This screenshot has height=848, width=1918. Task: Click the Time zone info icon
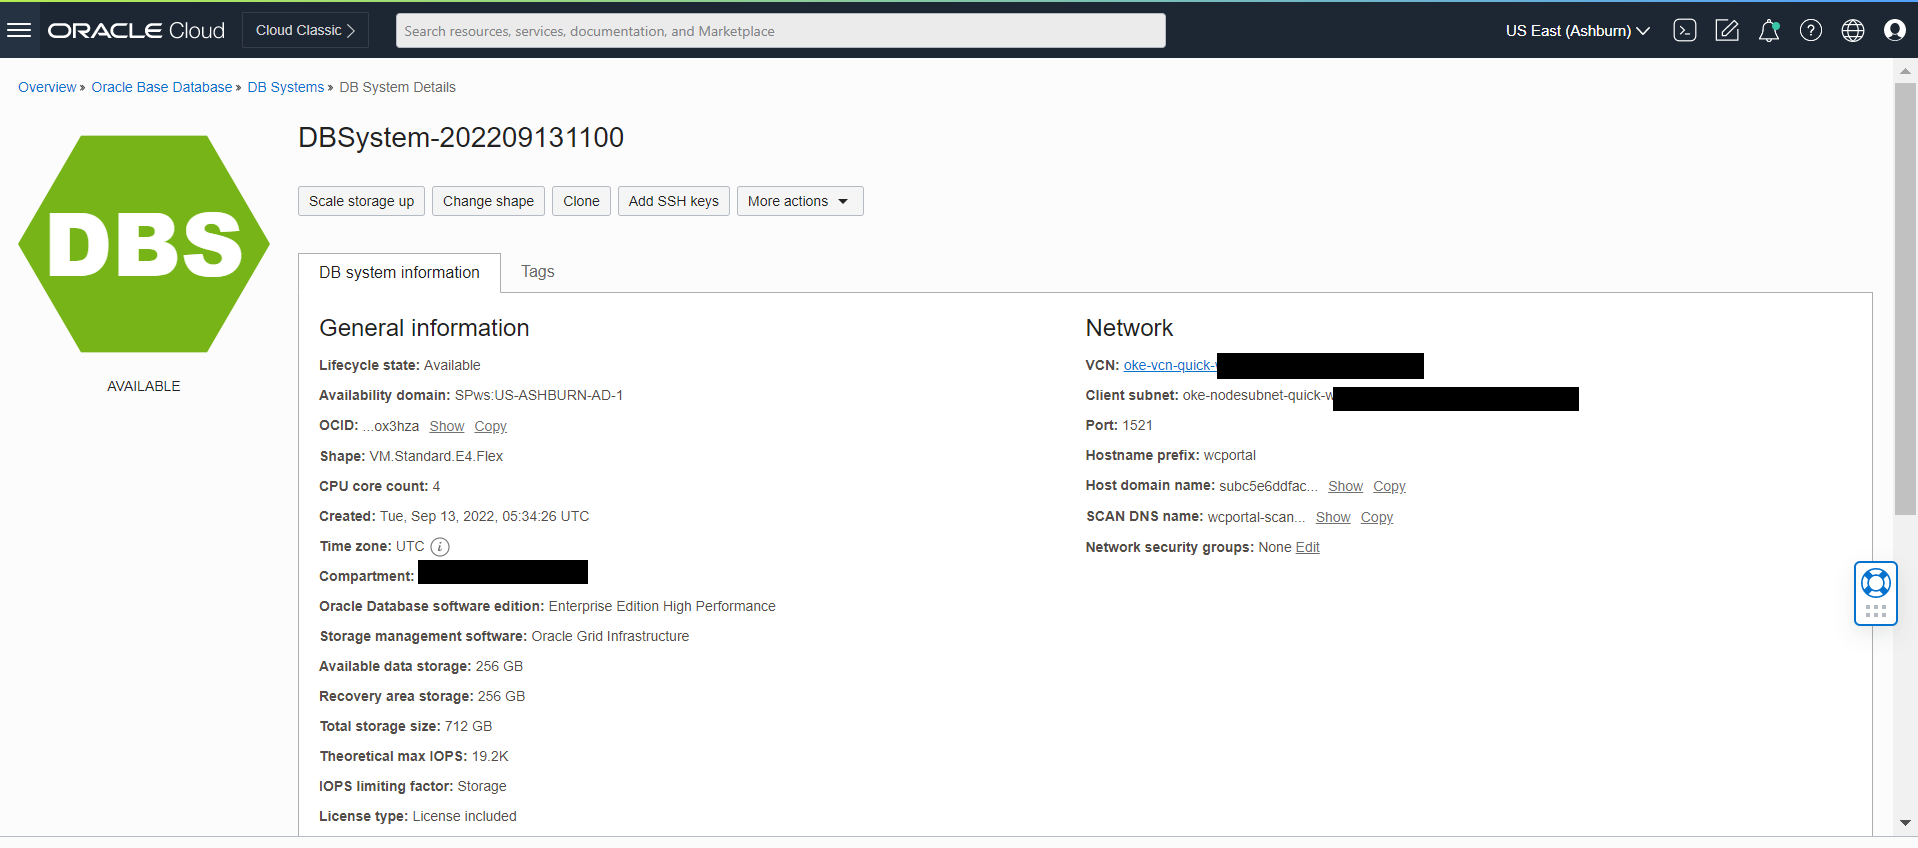(x=440, y=546)
